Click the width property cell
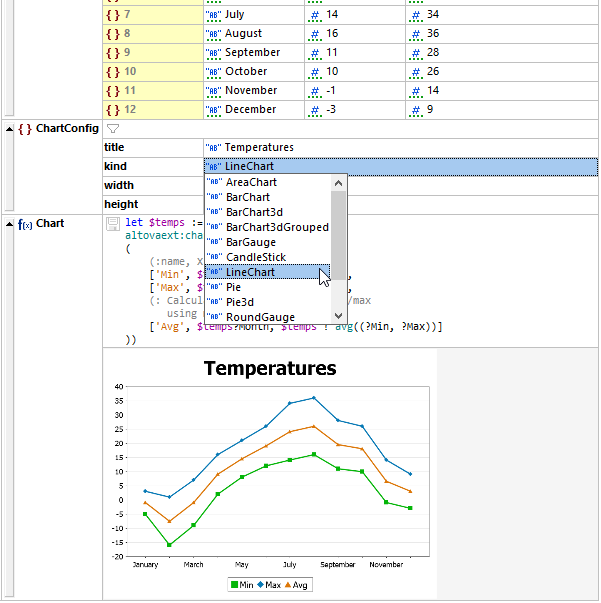Viewport: 601px width, 603px height. pyautogui.click(x=152, y=186)
